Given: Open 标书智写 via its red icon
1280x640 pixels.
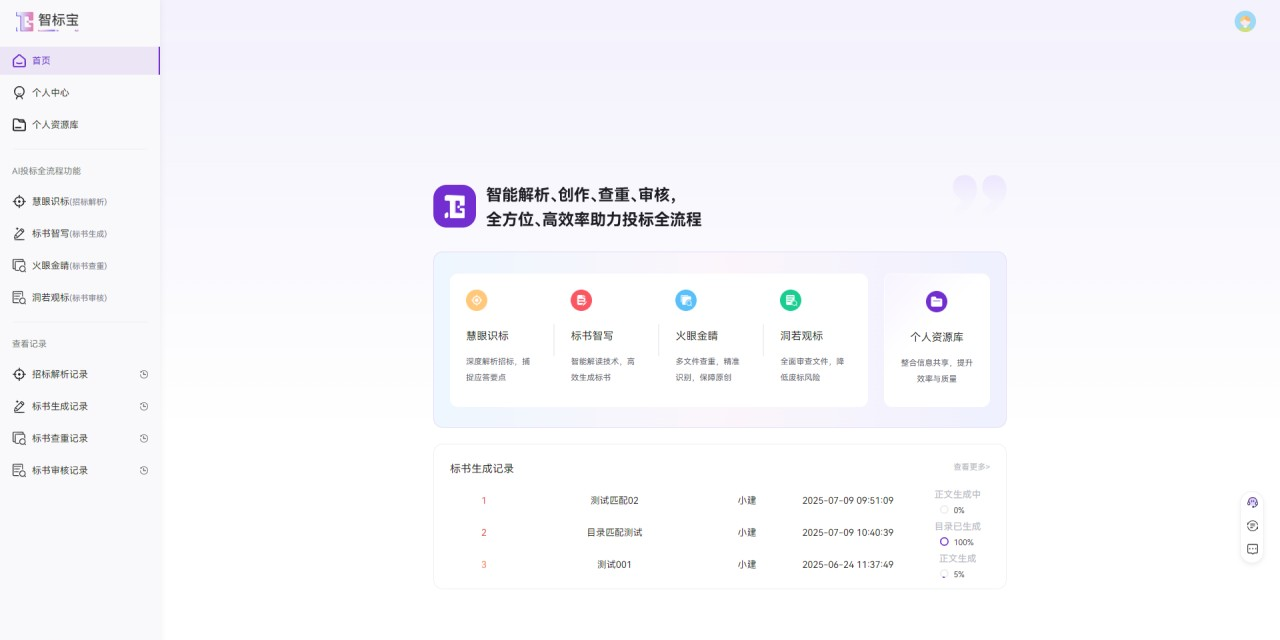Looking at the screenshot, I should [581, 300].
